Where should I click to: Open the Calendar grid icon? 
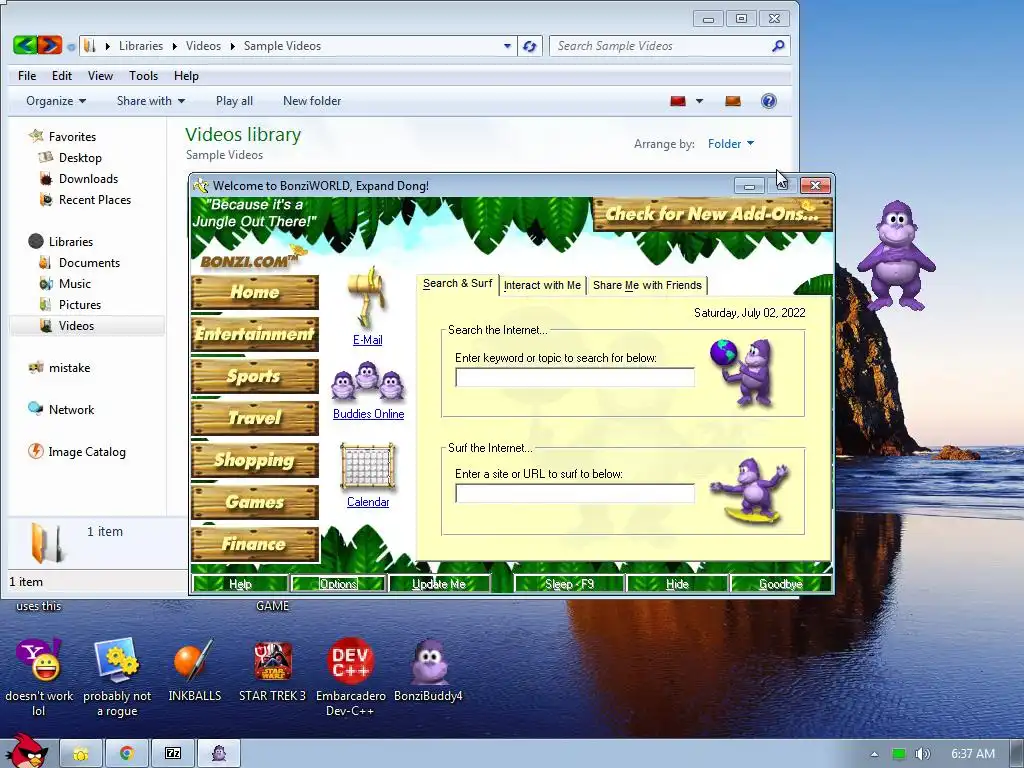coord(368,466)
